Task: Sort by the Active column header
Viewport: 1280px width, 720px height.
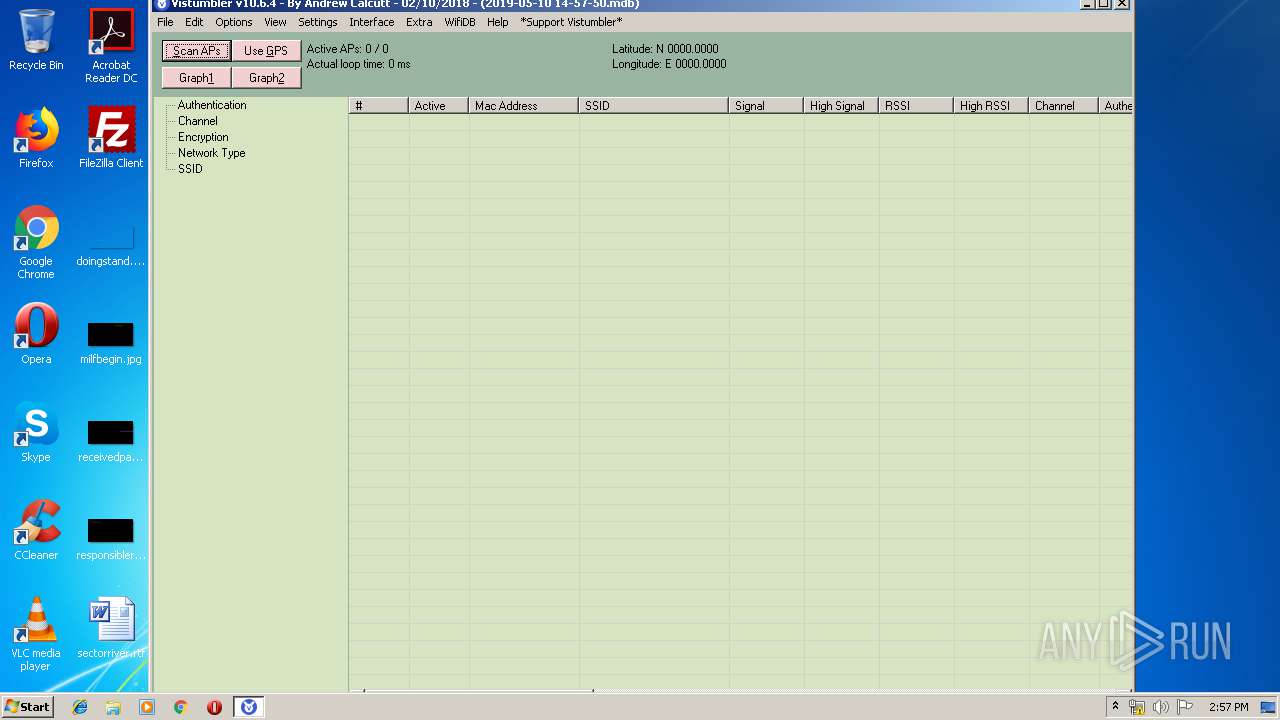Action: 439,106
